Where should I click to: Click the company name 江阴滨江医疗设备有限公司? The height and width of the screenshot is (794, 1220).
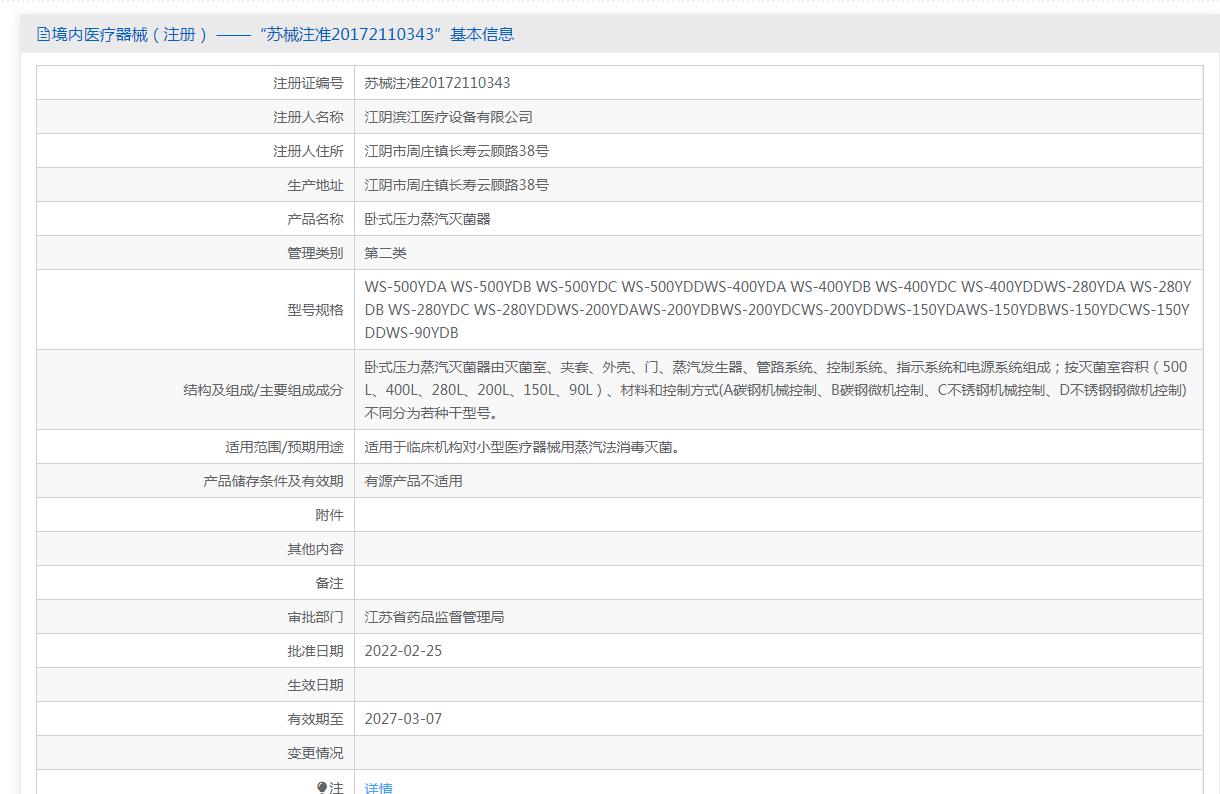(x=448, y=117)
